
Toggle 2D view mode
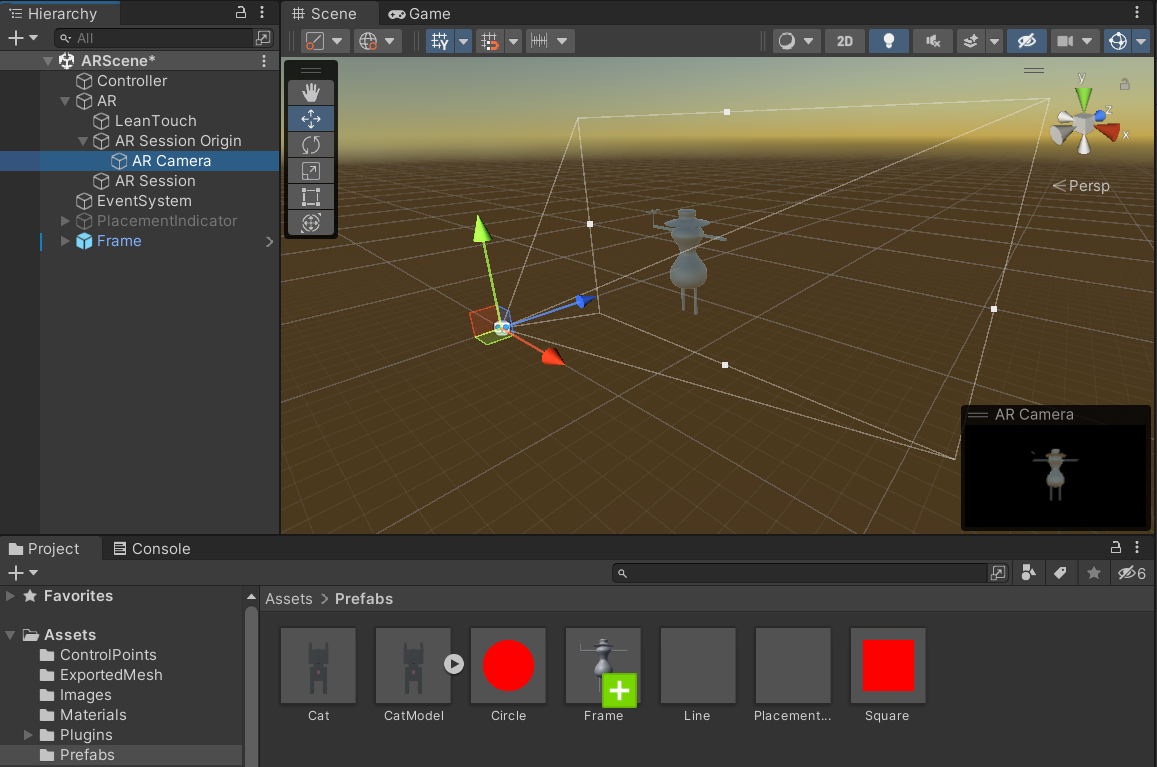tap(845, 41)
